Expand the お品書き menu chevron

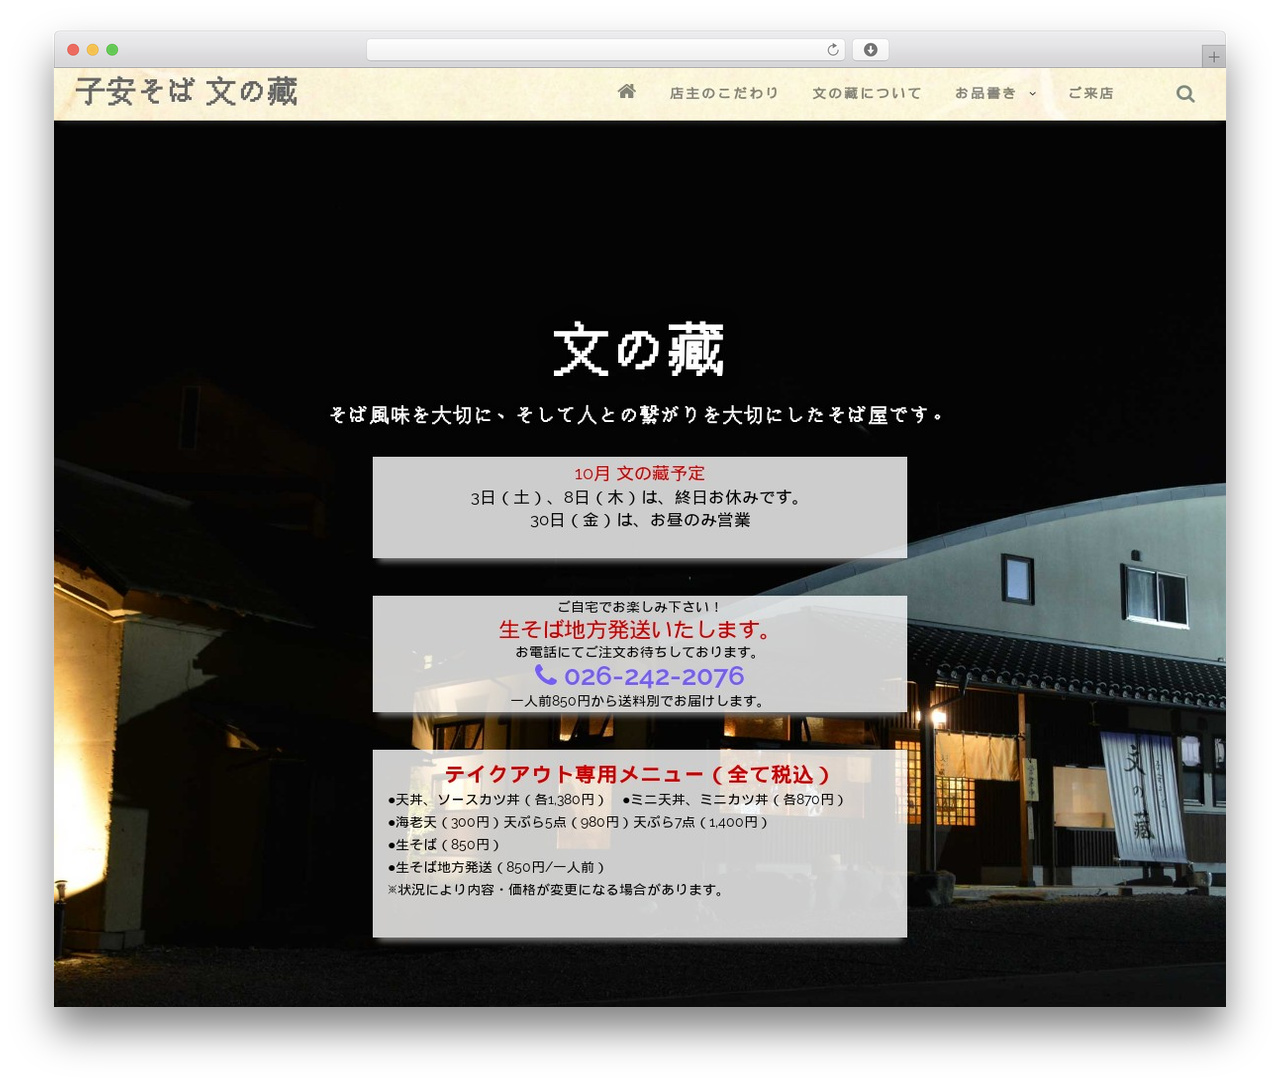click(x=1033, y=94)
